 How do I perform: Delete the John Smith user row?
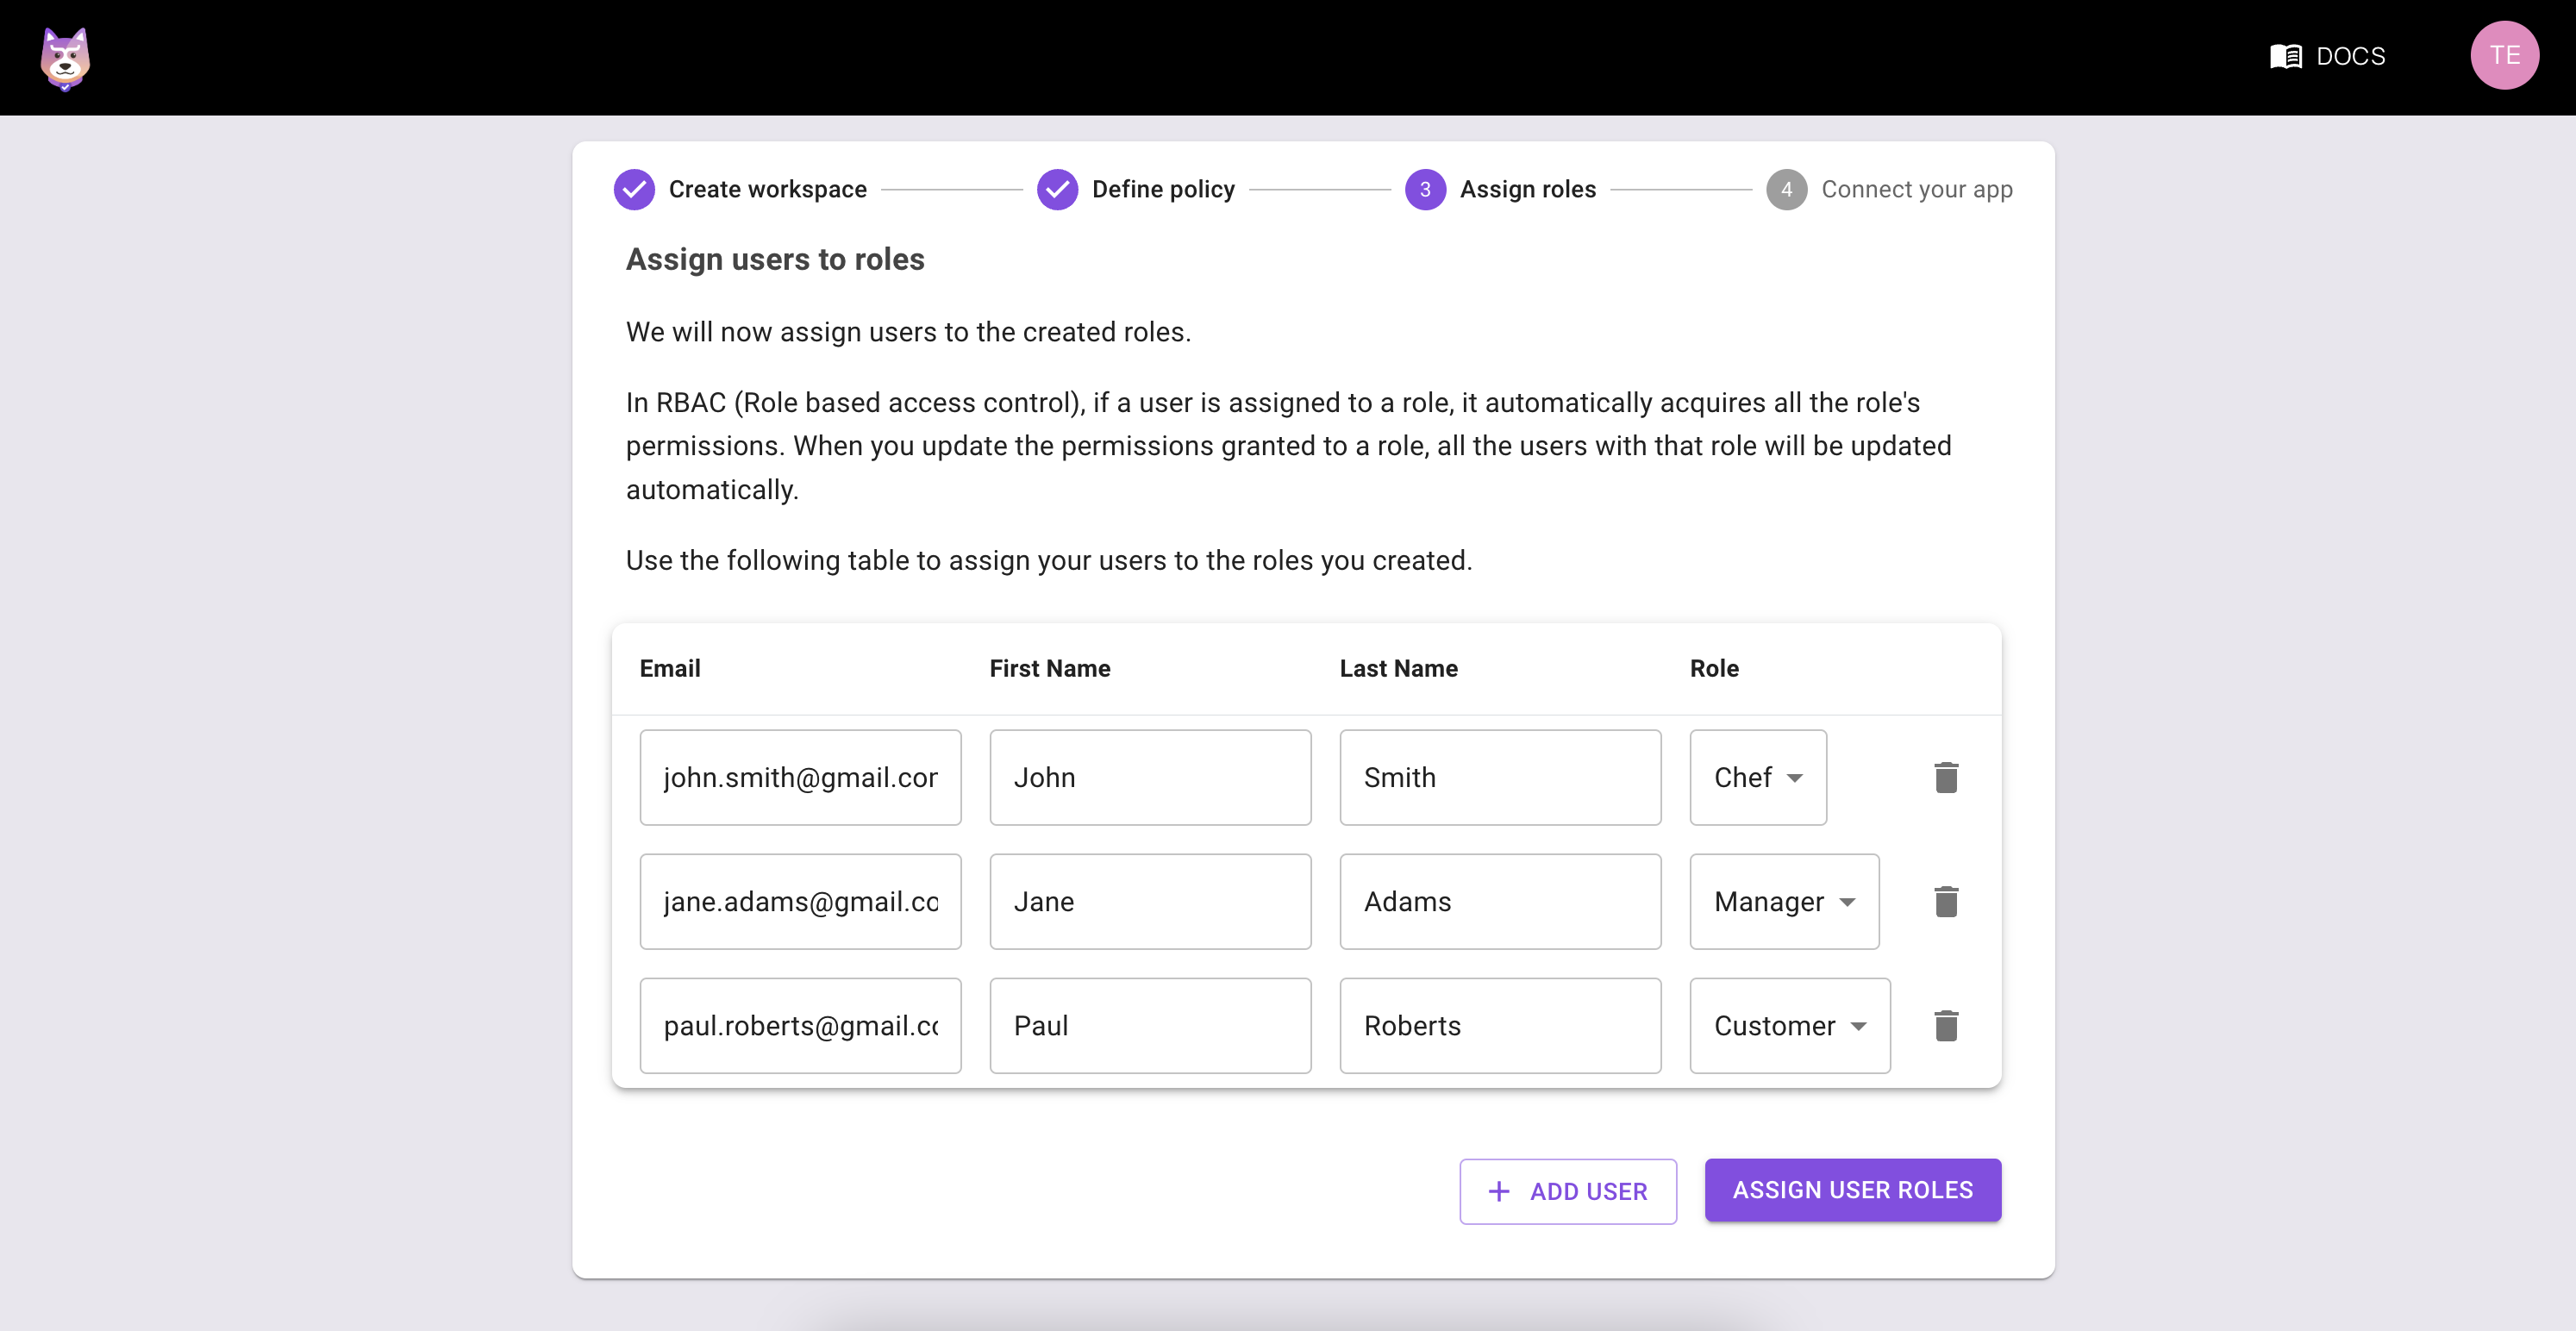(1946, 777)
